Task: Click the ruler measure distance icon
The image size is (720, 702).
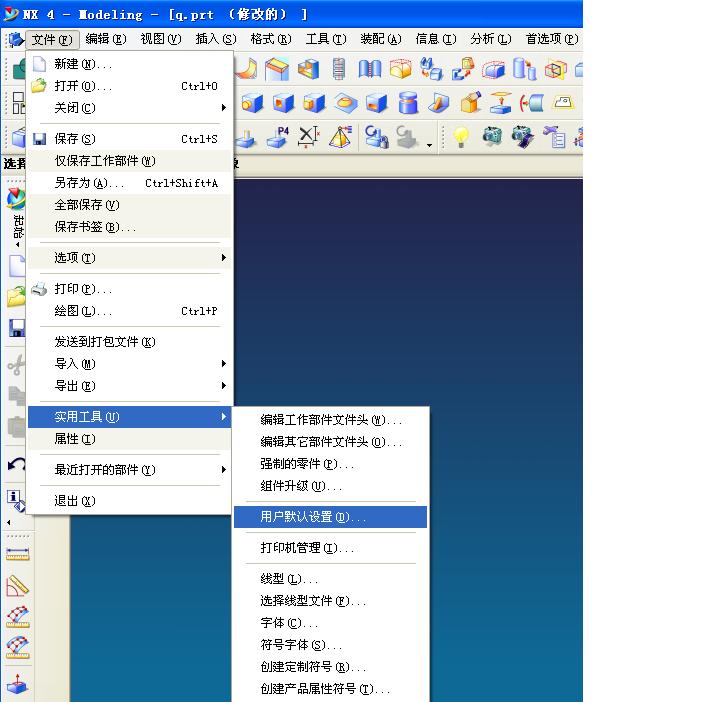Action: 18,555
